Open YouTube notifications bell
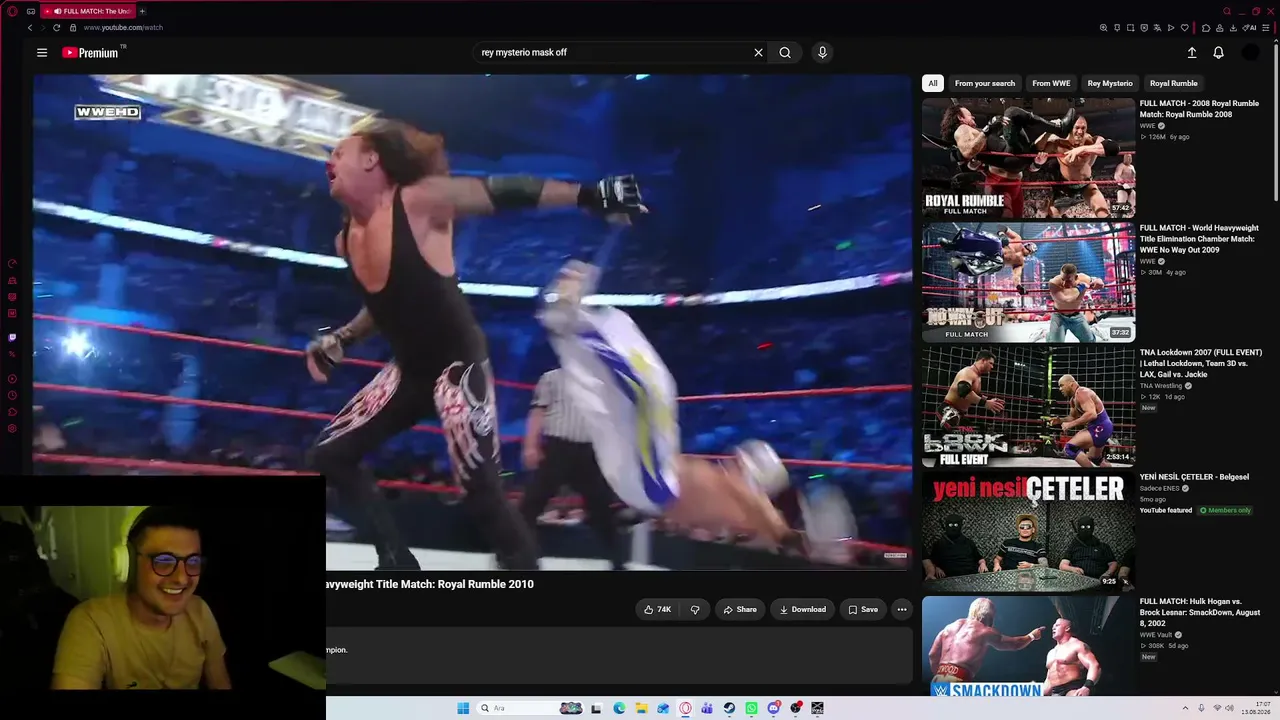Image resolution: width=1280 pixels, height=720 pixels. coord(1218,53)
